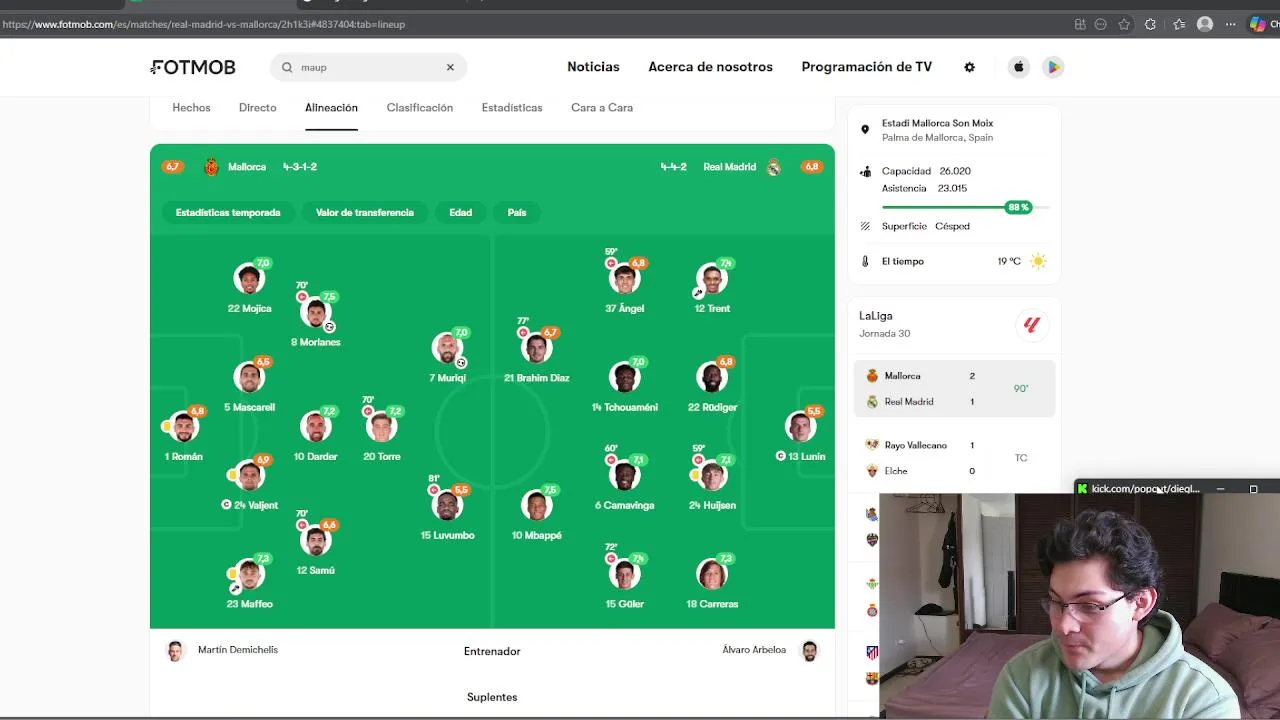
Task: Select player 18 Carreras
Action: tap(712, 582)
